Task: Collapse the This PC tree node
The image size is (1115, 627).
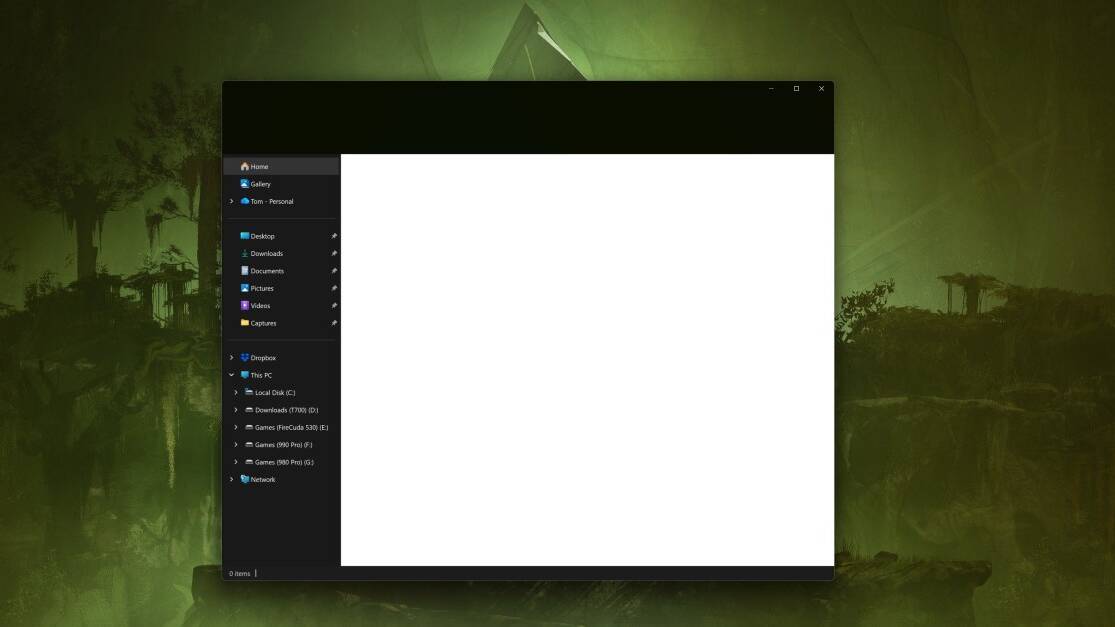Action: [x=232, y=375]
